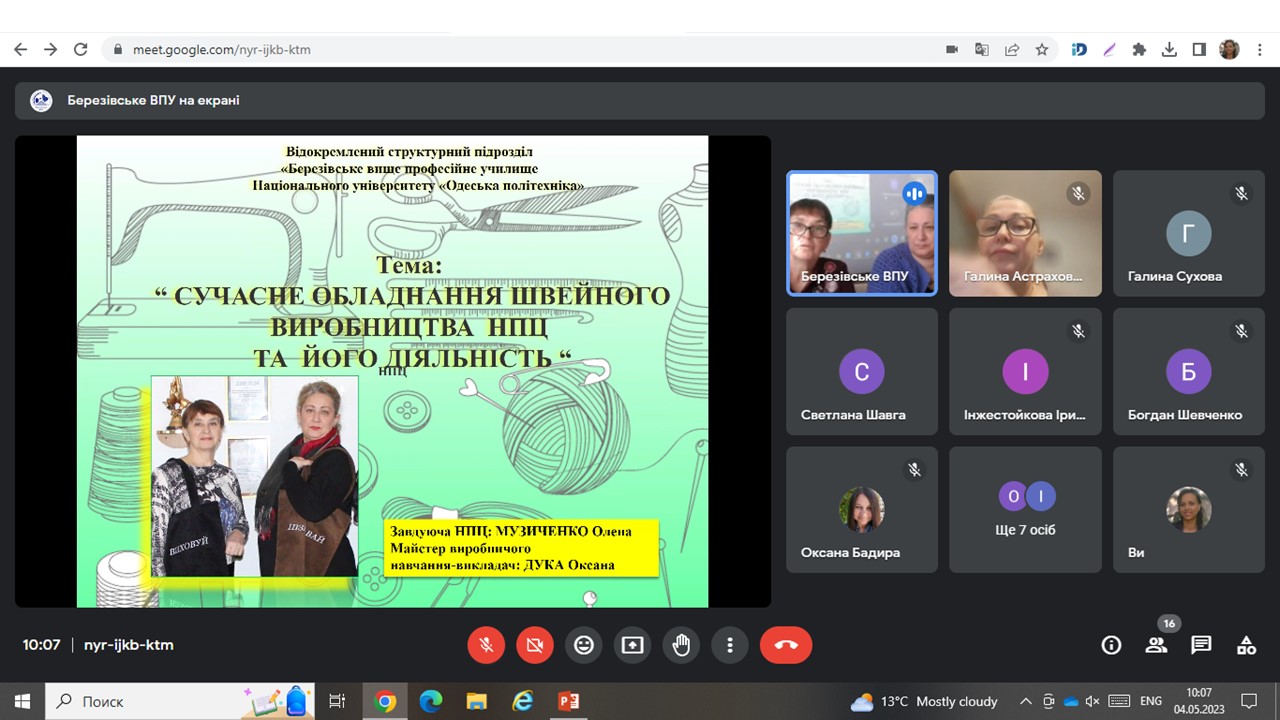Turn on the camera in Meet

point(535,645)
